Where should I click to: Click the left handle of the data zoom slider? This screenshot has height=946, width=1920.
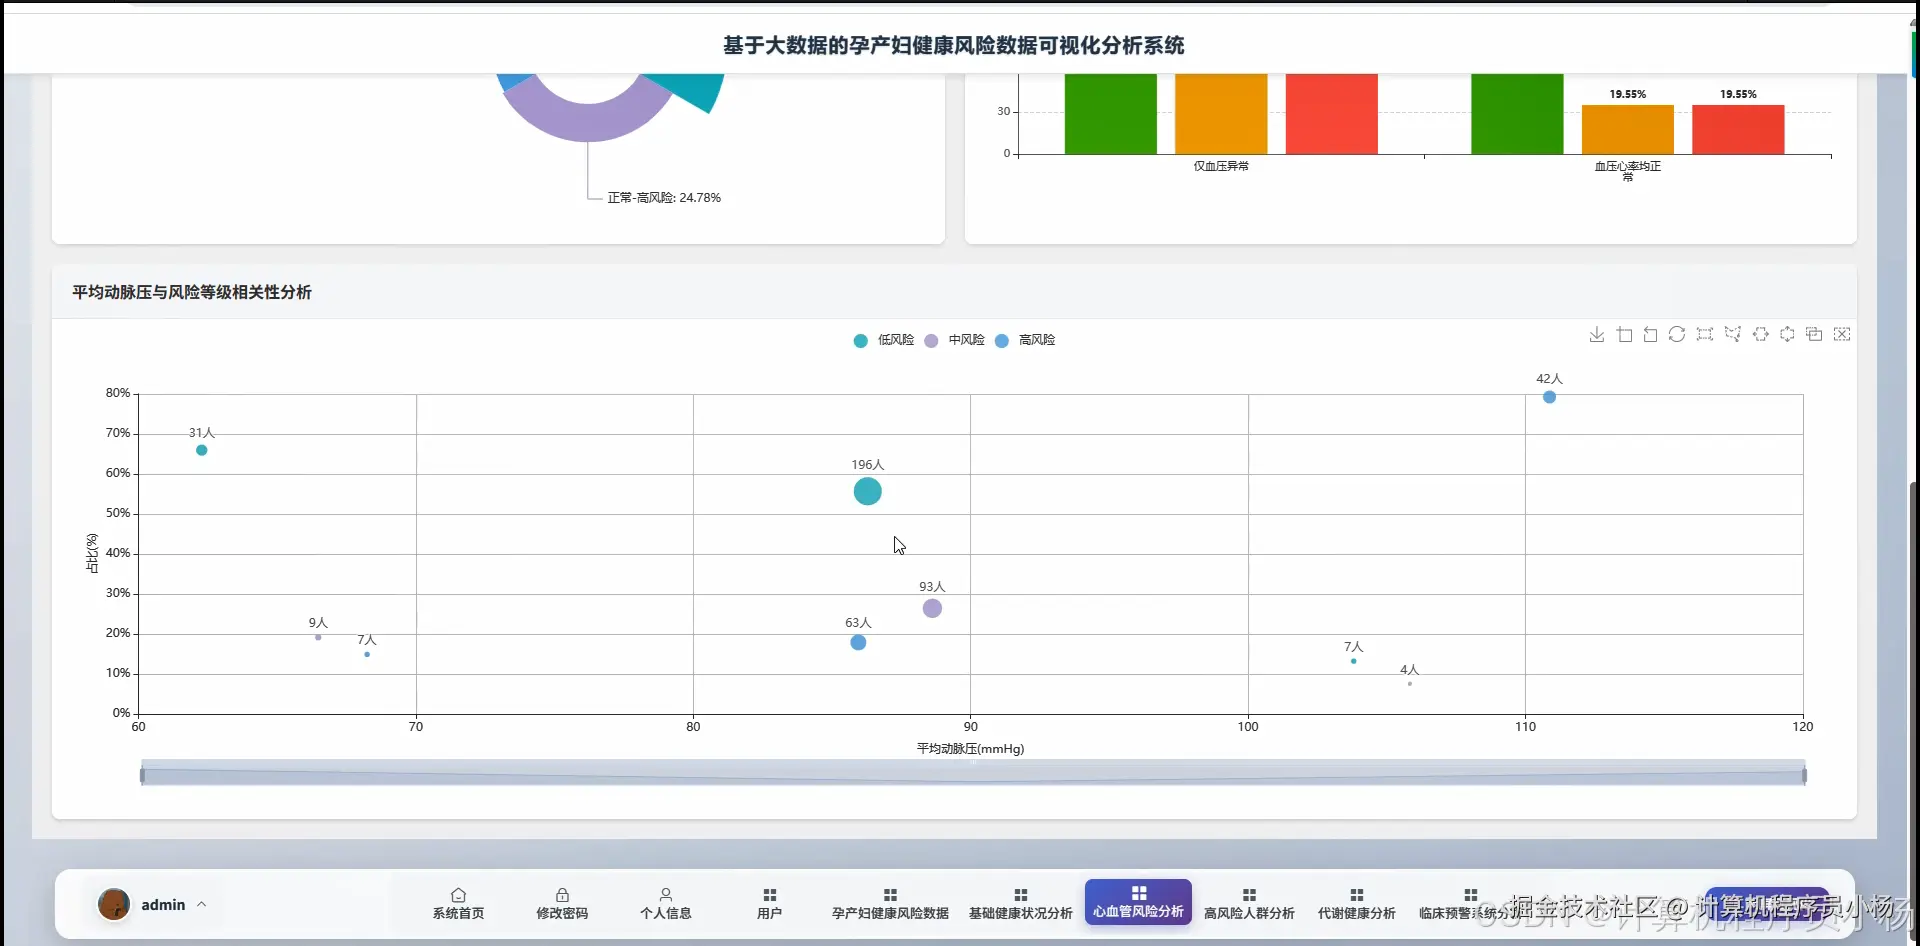(142, 775)
